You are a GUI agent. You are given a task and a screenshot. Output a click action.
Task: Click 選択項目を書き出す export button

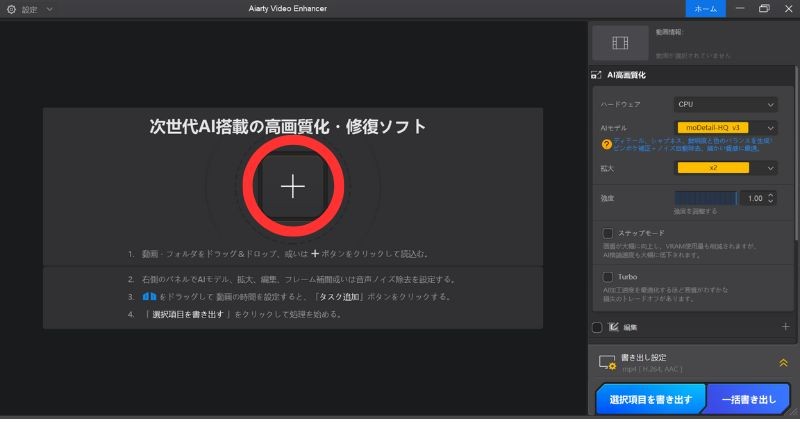(651, 399)
